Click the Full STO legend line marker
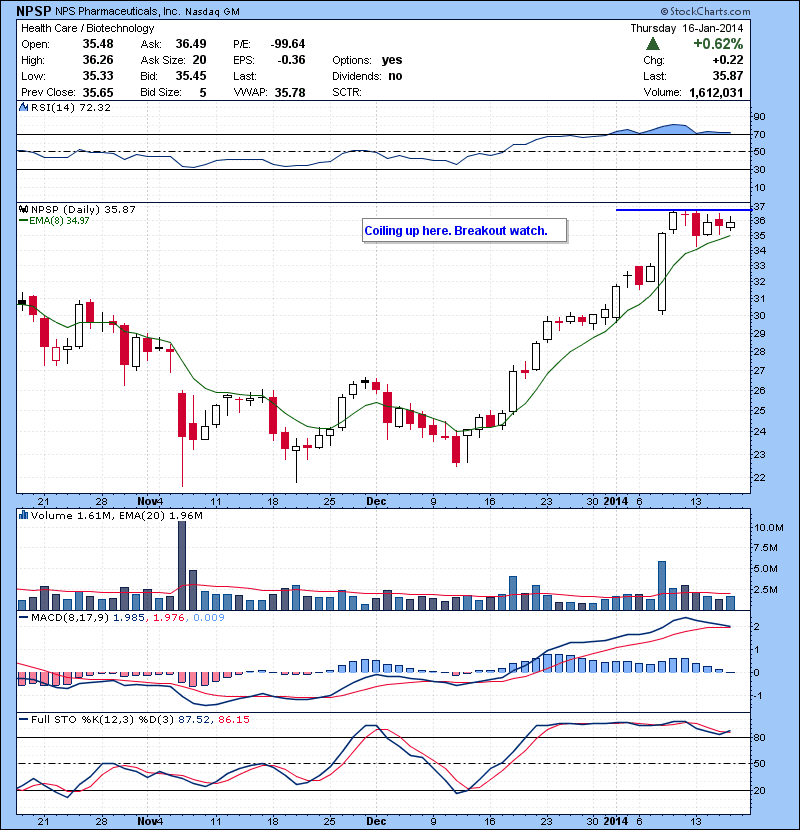 click(x=23, y=719)
